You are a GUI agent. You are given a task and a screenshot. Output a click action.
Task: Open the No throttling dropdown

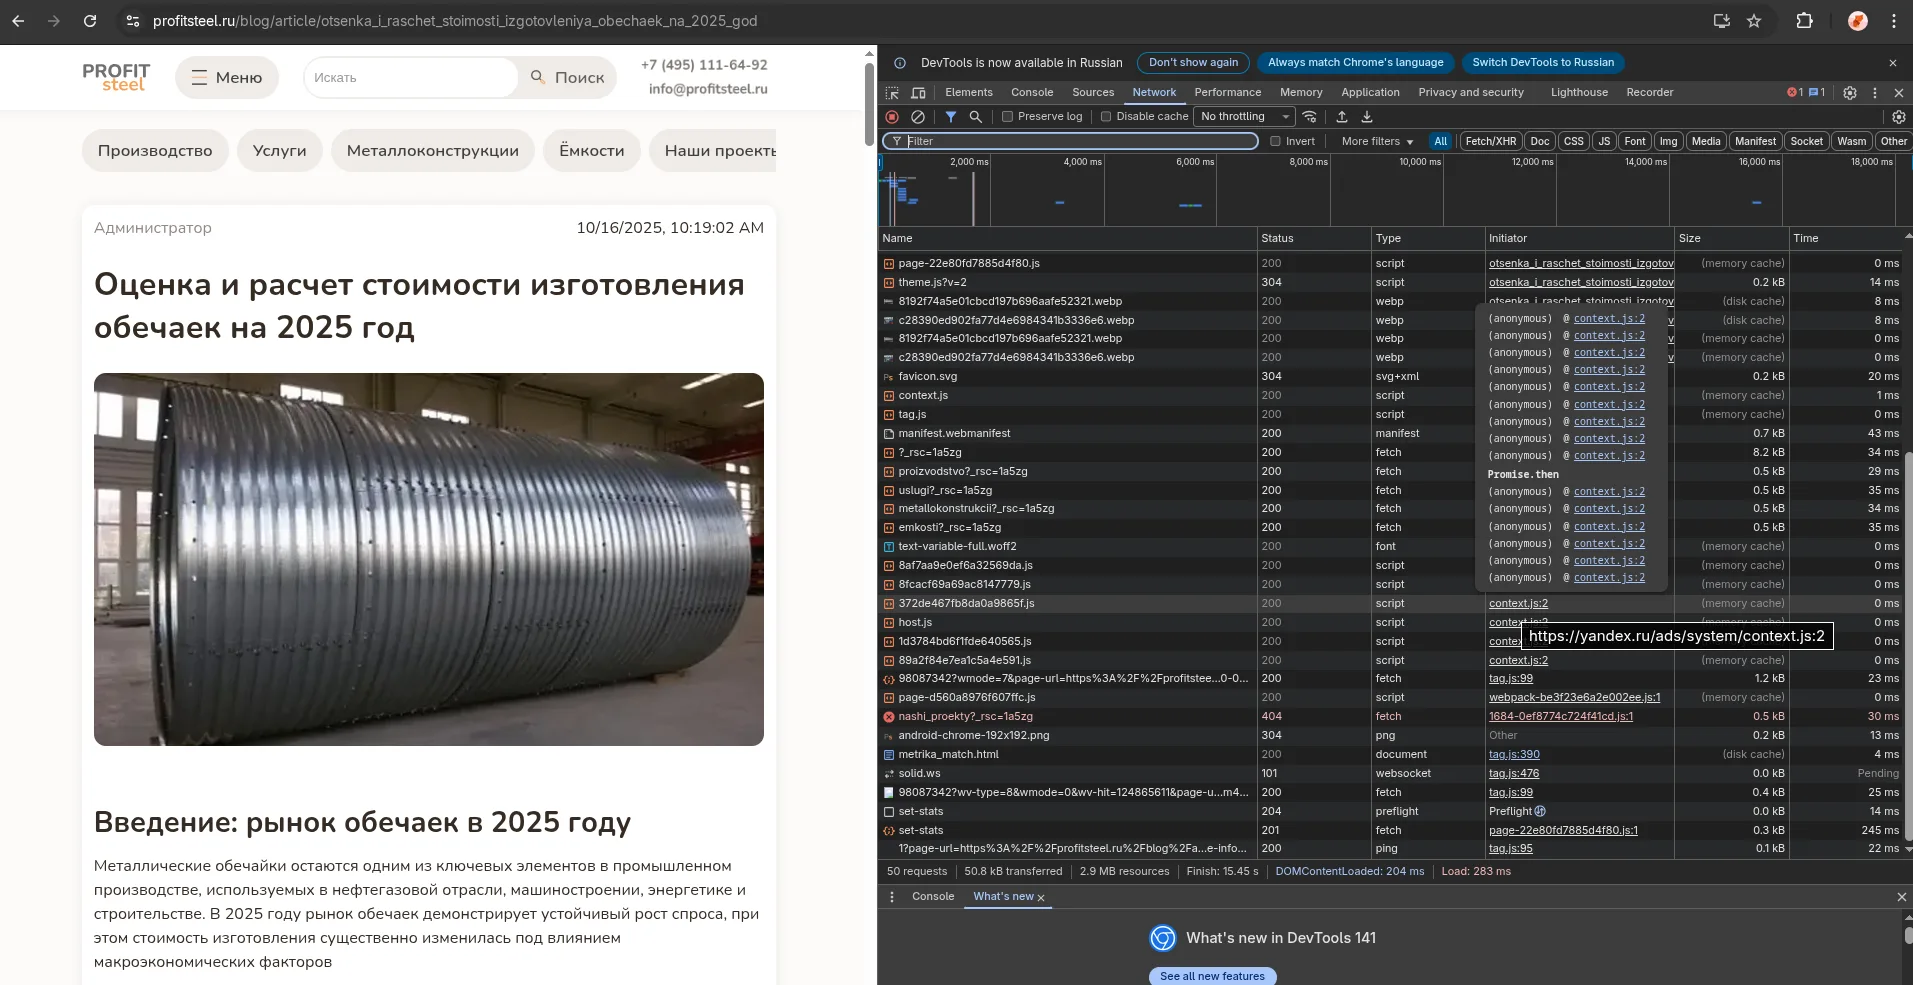1245,117
